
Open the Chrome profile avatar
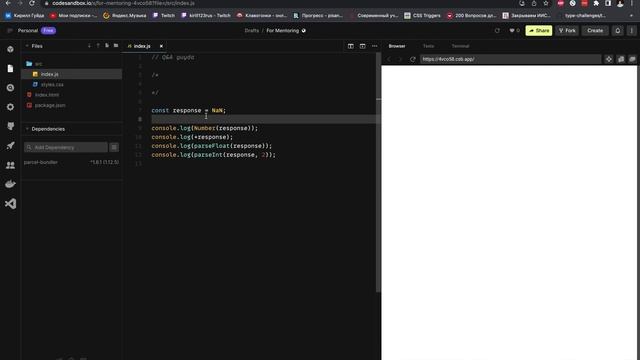pos(620,3)
